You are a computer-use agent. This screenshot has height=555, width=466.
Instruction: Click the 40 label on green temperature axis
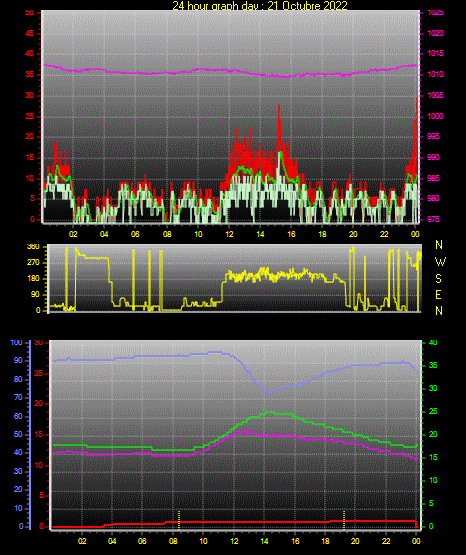pos(433,342)
